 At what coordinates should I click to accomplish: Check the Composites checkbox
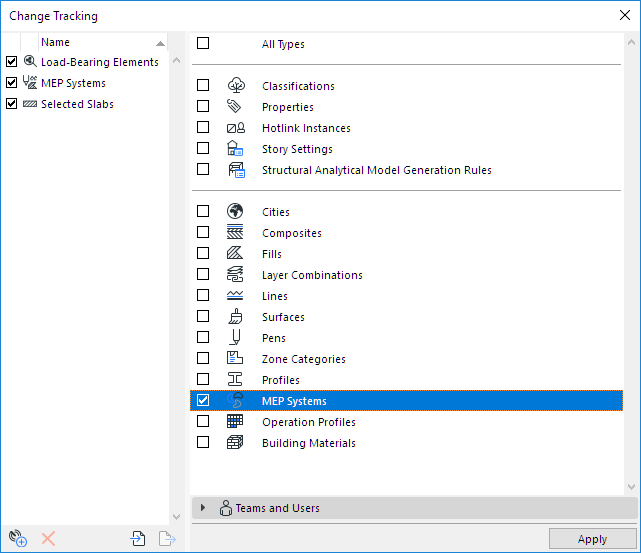(x=203, y=233)
